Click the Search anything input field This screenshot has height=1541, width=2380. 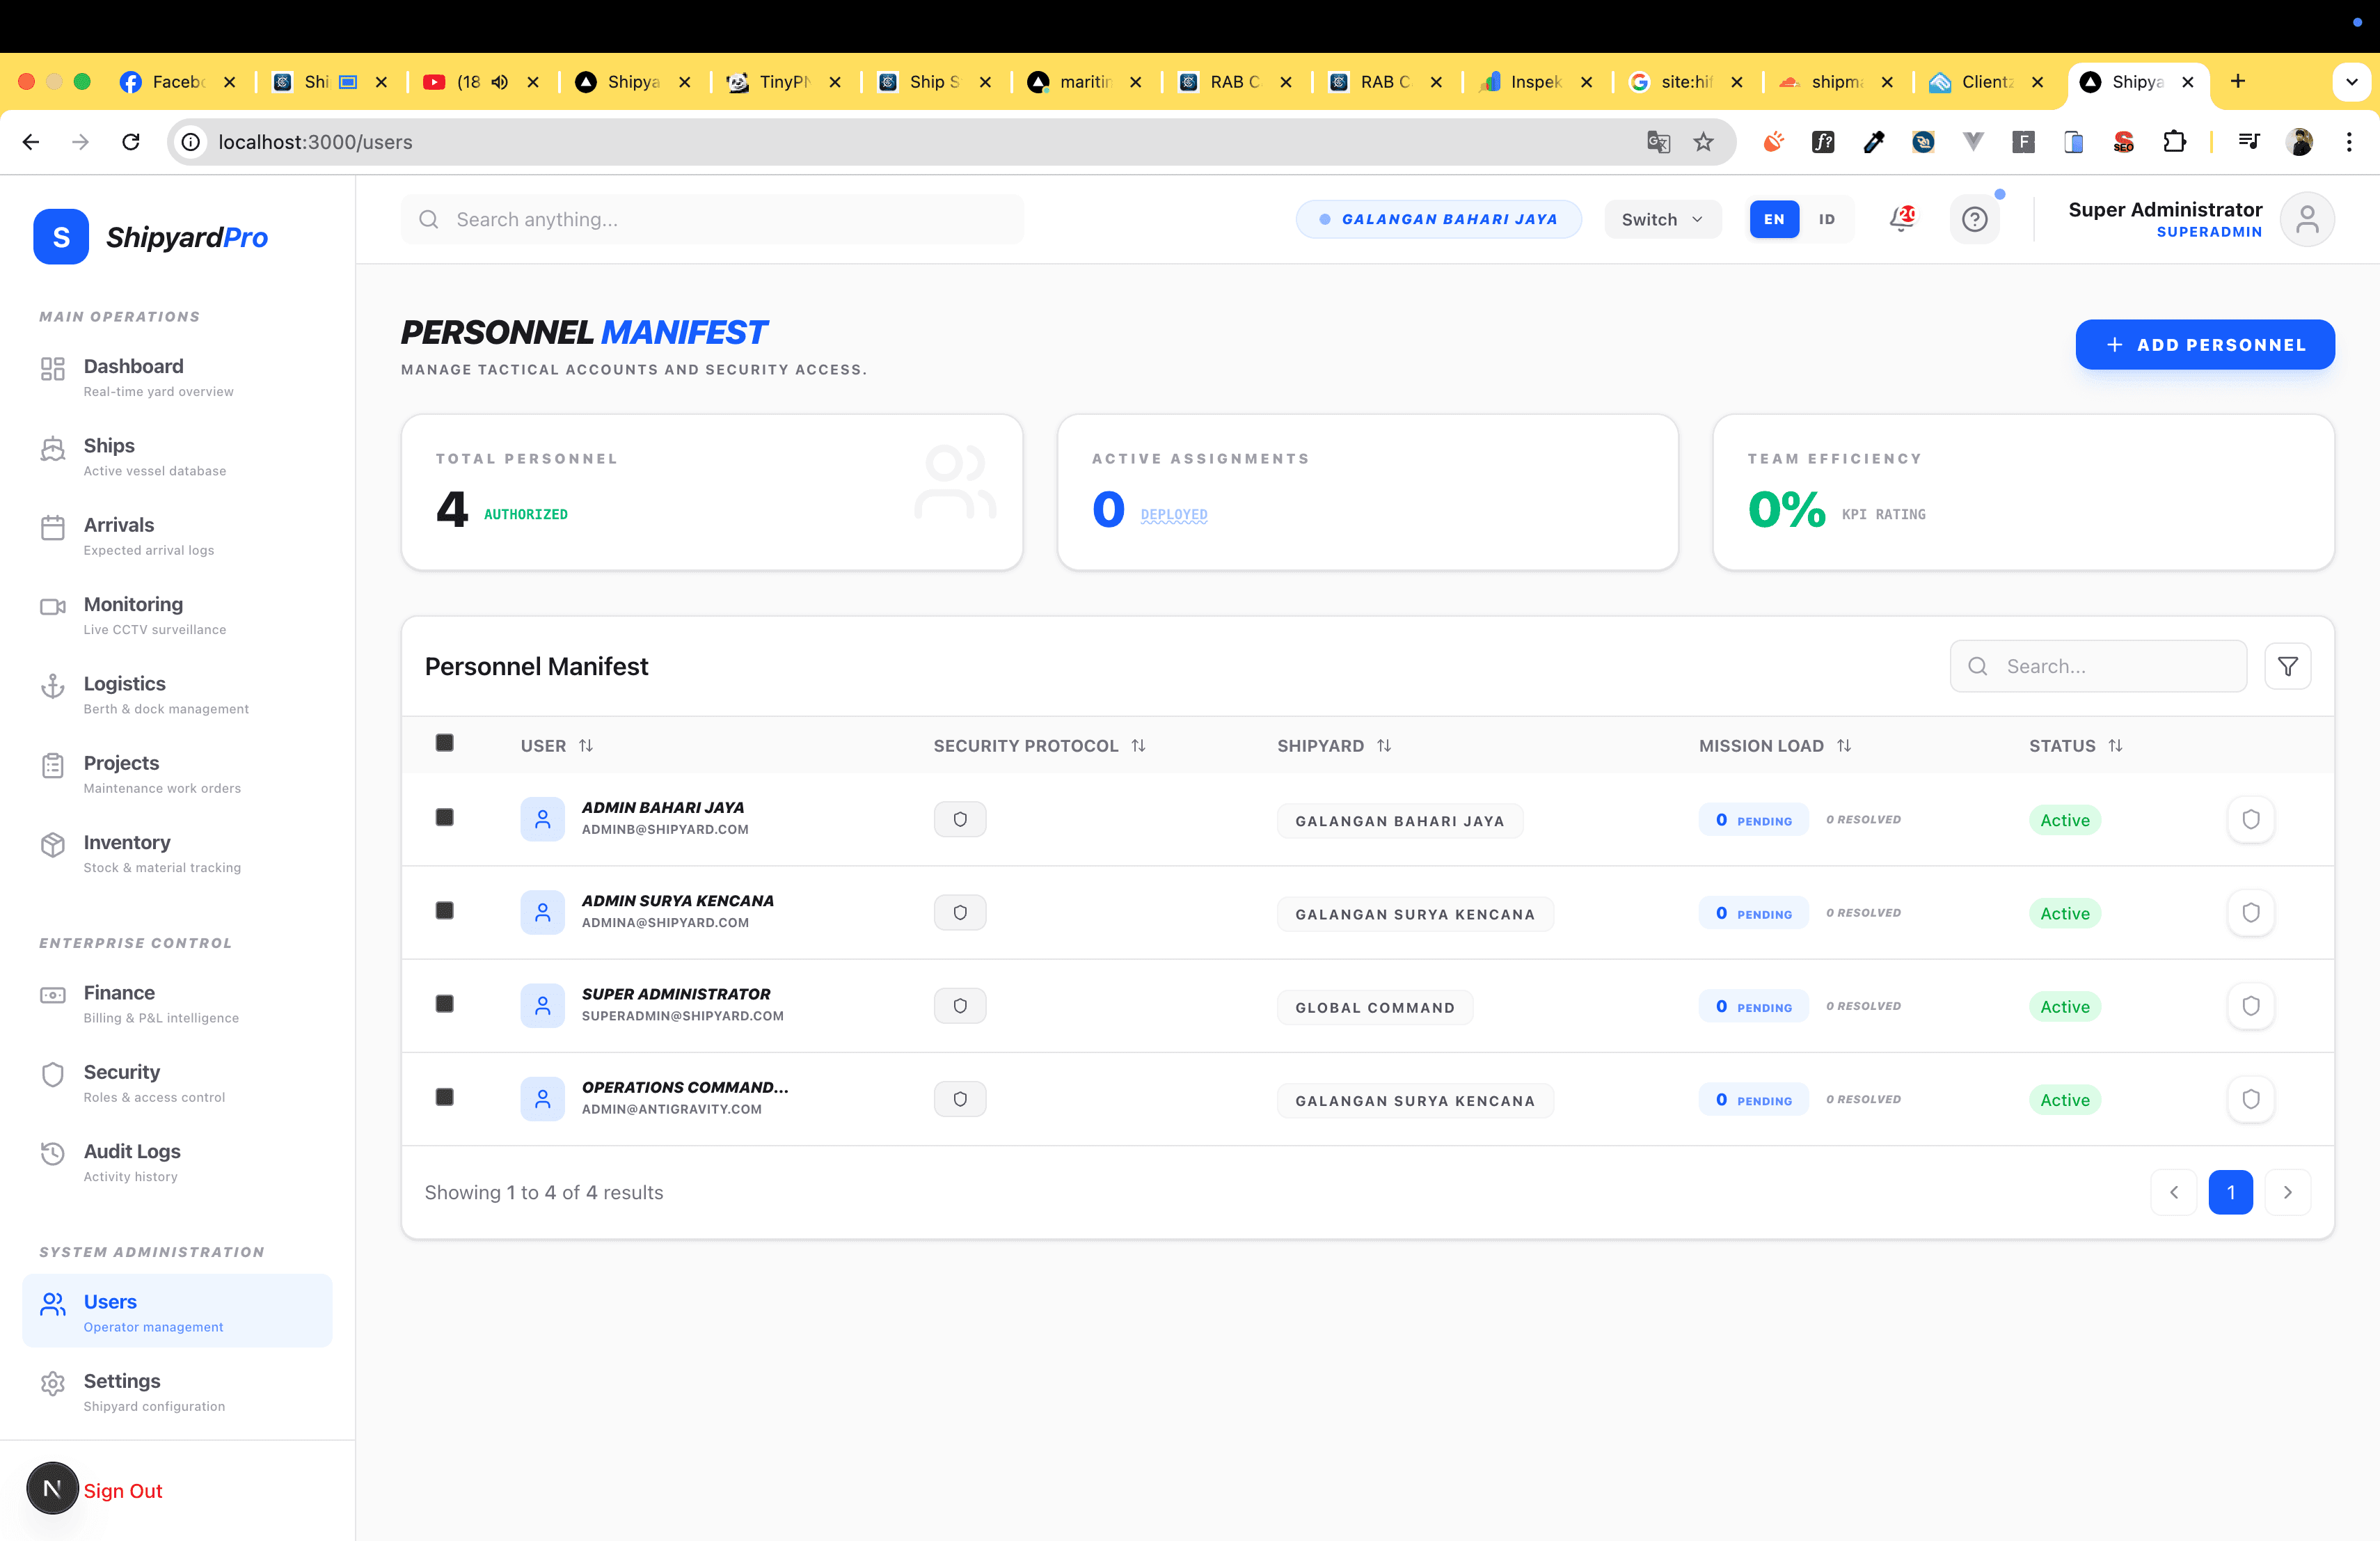click(x=712, y=219)
